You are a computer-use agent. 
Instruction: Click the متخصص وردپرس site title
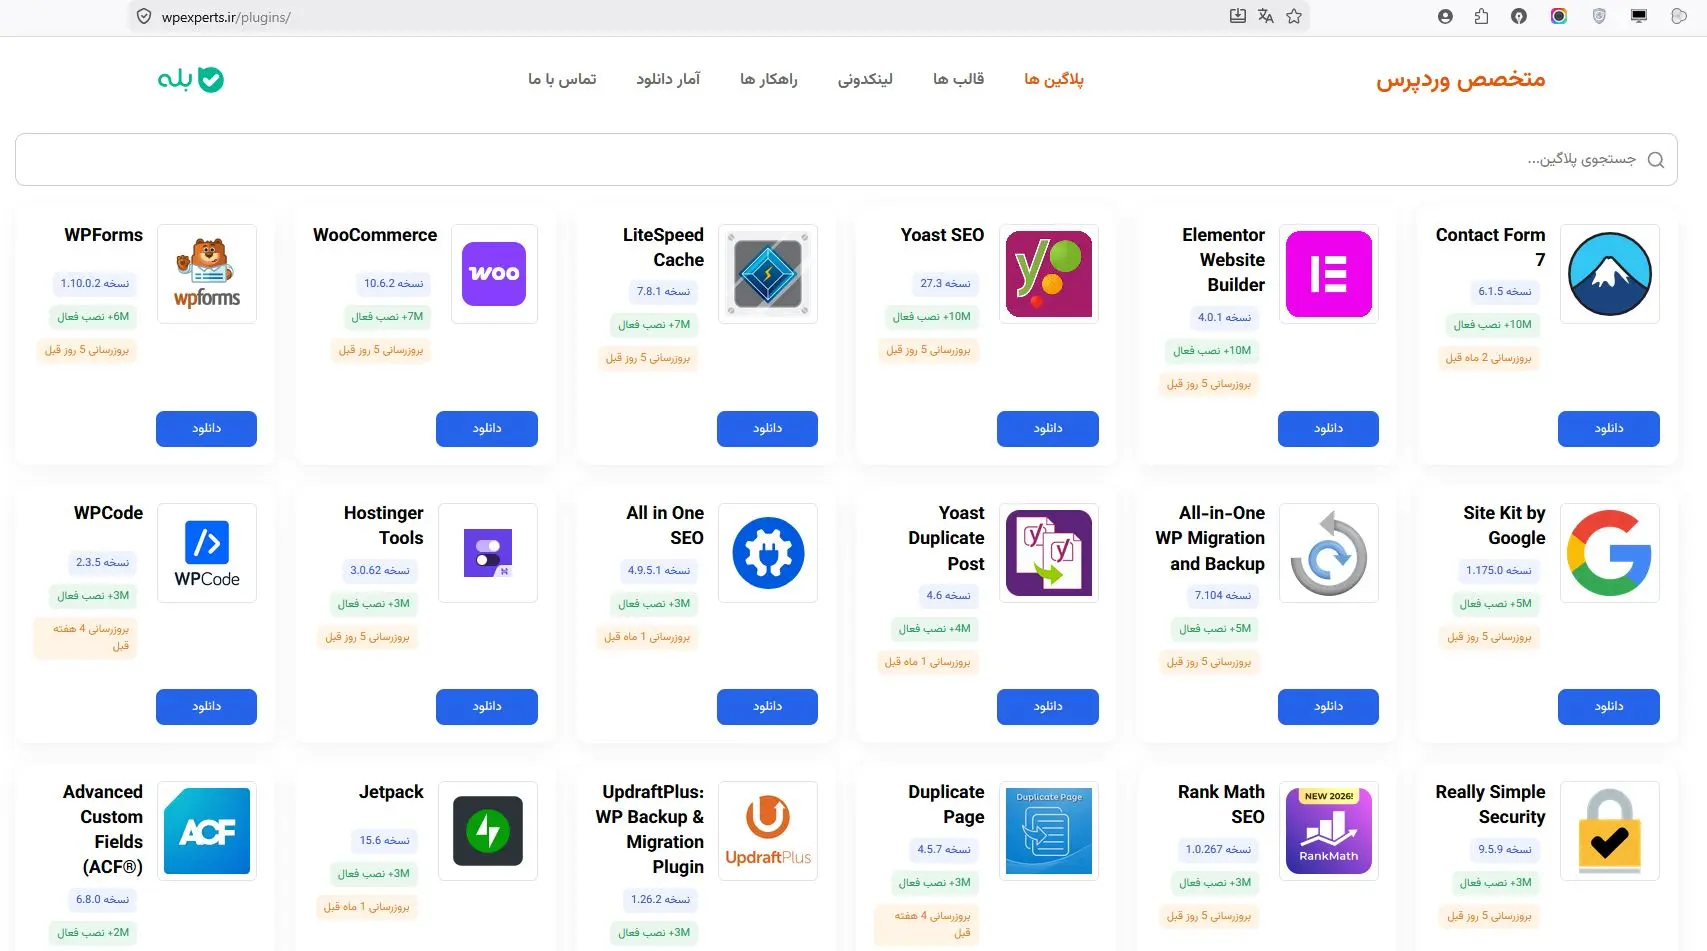(1461, 79)
